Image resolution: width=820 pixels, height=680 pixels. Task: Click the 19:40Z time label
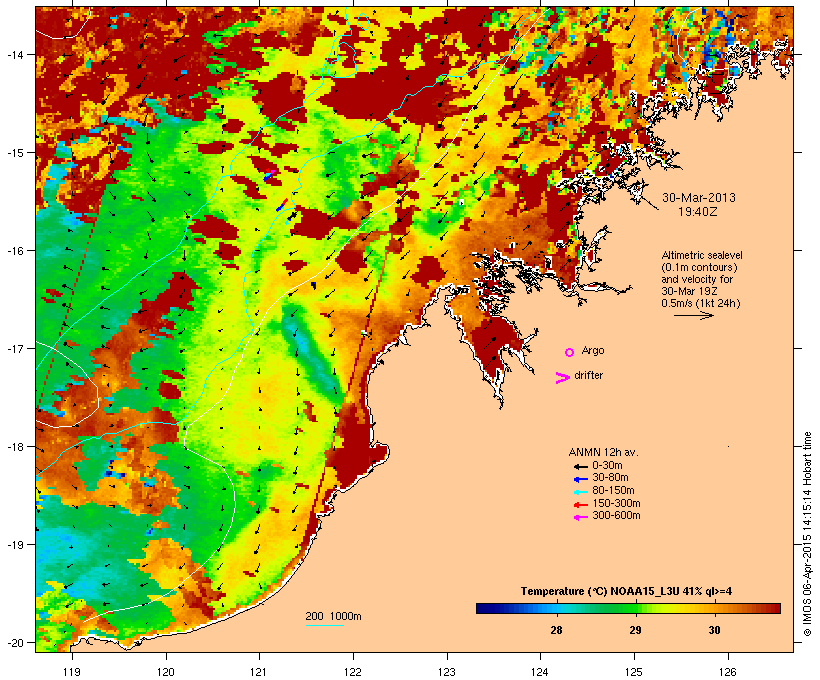click(x=698, y=212)
